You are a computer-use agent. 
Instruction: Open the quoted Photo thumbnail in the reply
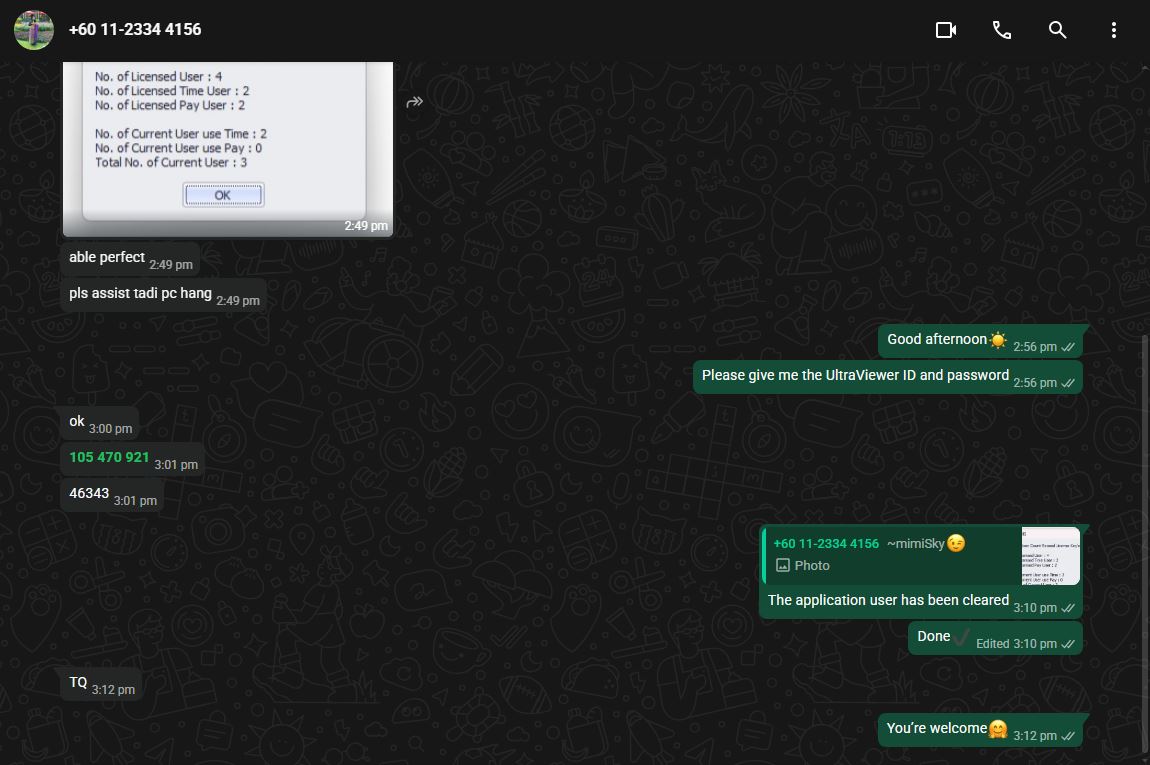(x=1050, y=555)
